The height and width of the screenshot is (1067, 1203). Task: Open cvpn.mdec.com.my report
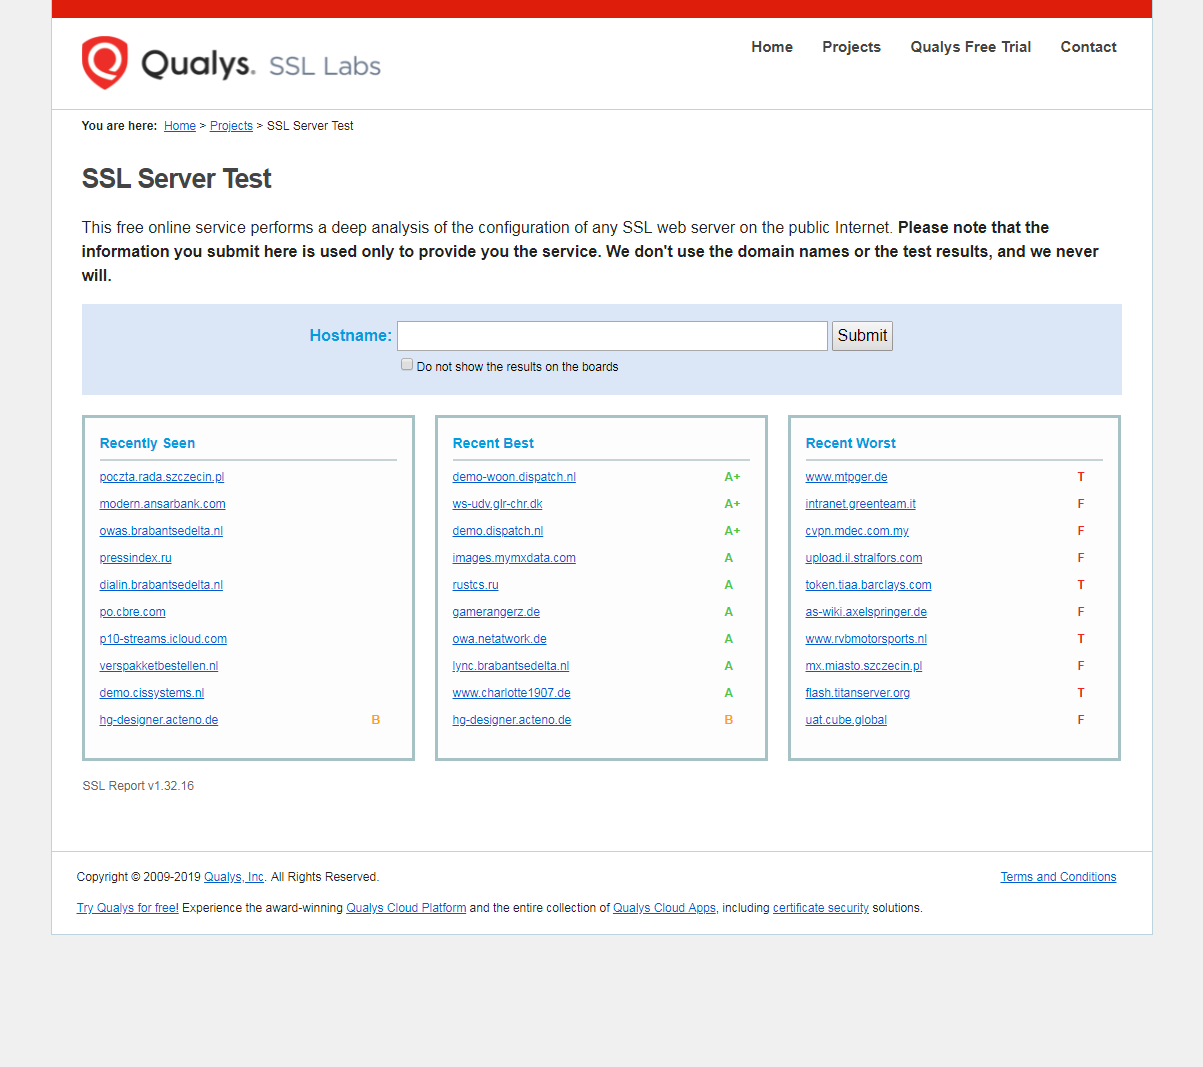[857, 531]
